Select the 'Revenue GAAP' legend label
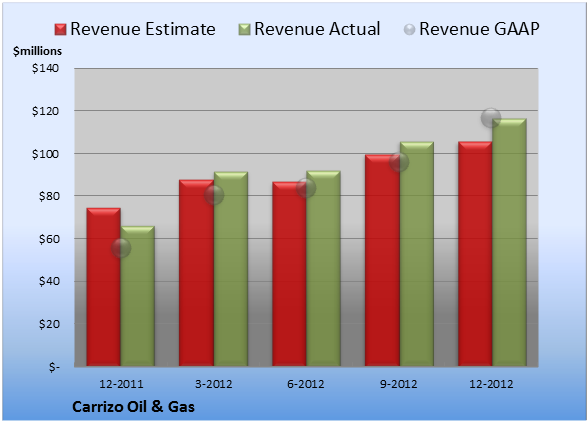 [x=479, y=29]
